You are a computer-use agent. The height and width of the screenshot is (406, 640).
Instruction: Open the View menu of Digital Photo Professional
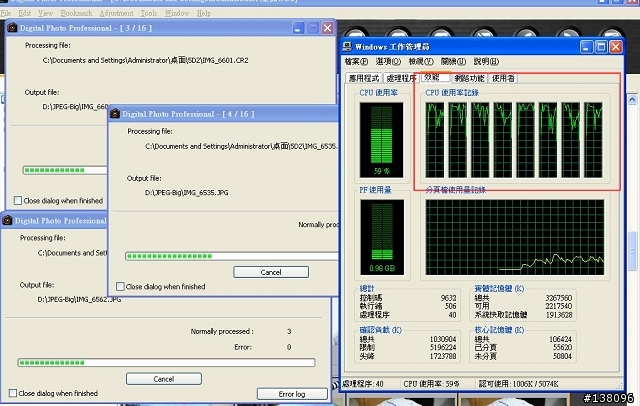point(45,13)
